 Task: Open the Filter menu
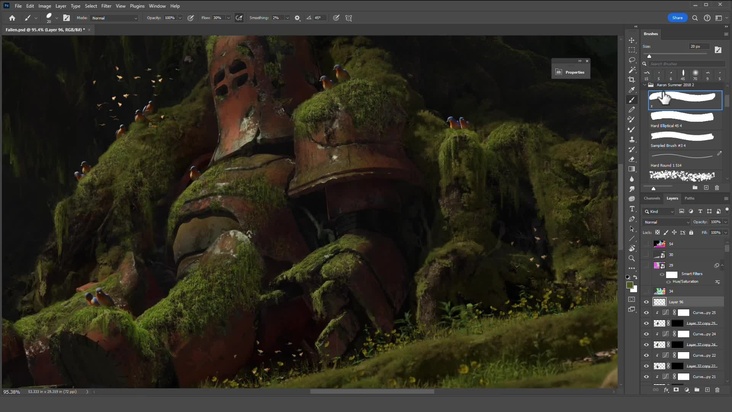[x=106, y=6]
